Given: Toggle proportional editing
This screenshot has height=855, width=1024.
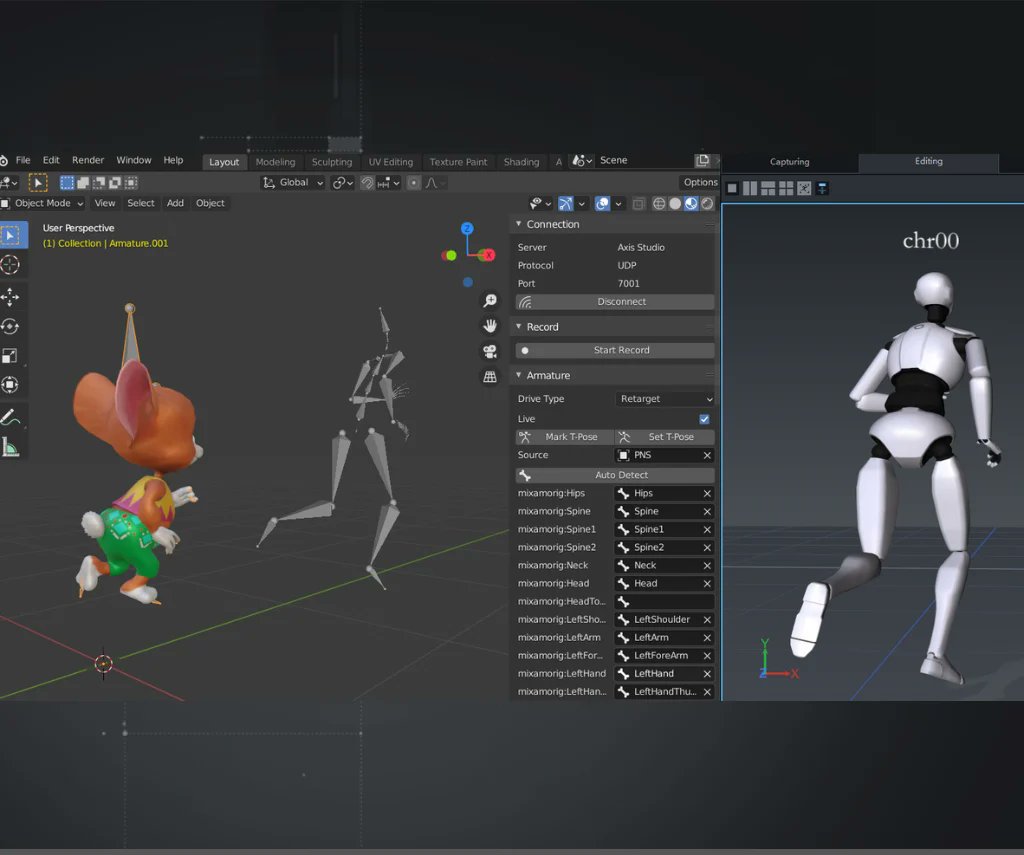Looking at the screenshot, I should pyautogui.click(x=414, y=183).
